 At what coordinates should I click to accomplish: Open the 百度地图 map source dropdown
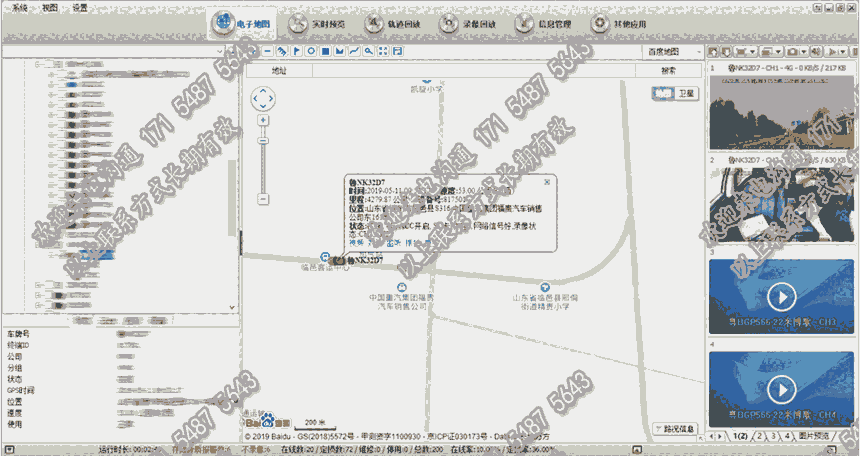coord(669,50)
